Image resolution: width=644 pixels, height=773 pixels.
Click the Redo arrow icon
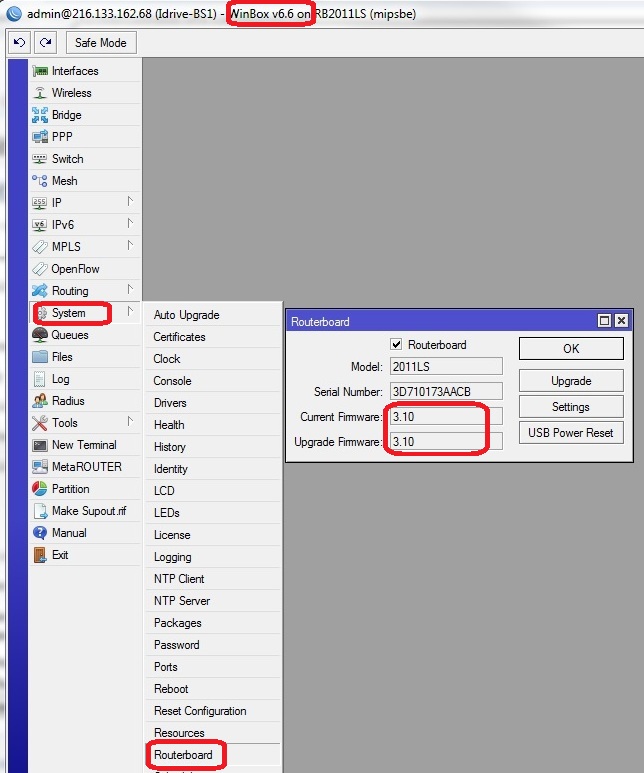[x=46, y=42]
